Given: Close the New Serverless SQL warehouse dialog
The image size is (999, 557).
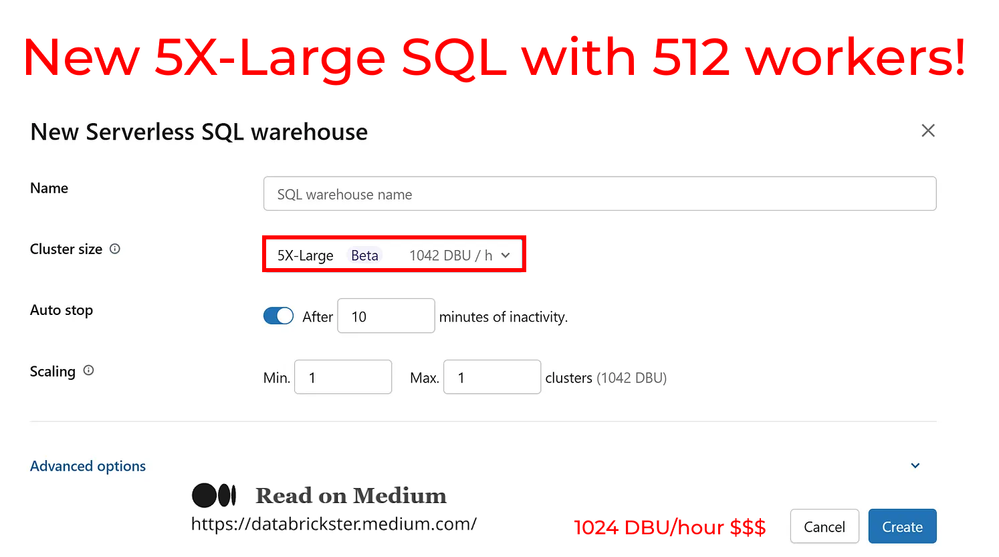Looking at the screenshot, I should (928, 131).
